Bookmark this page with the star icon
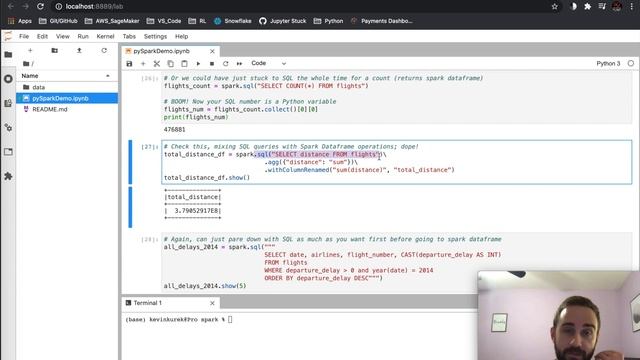 554,7
